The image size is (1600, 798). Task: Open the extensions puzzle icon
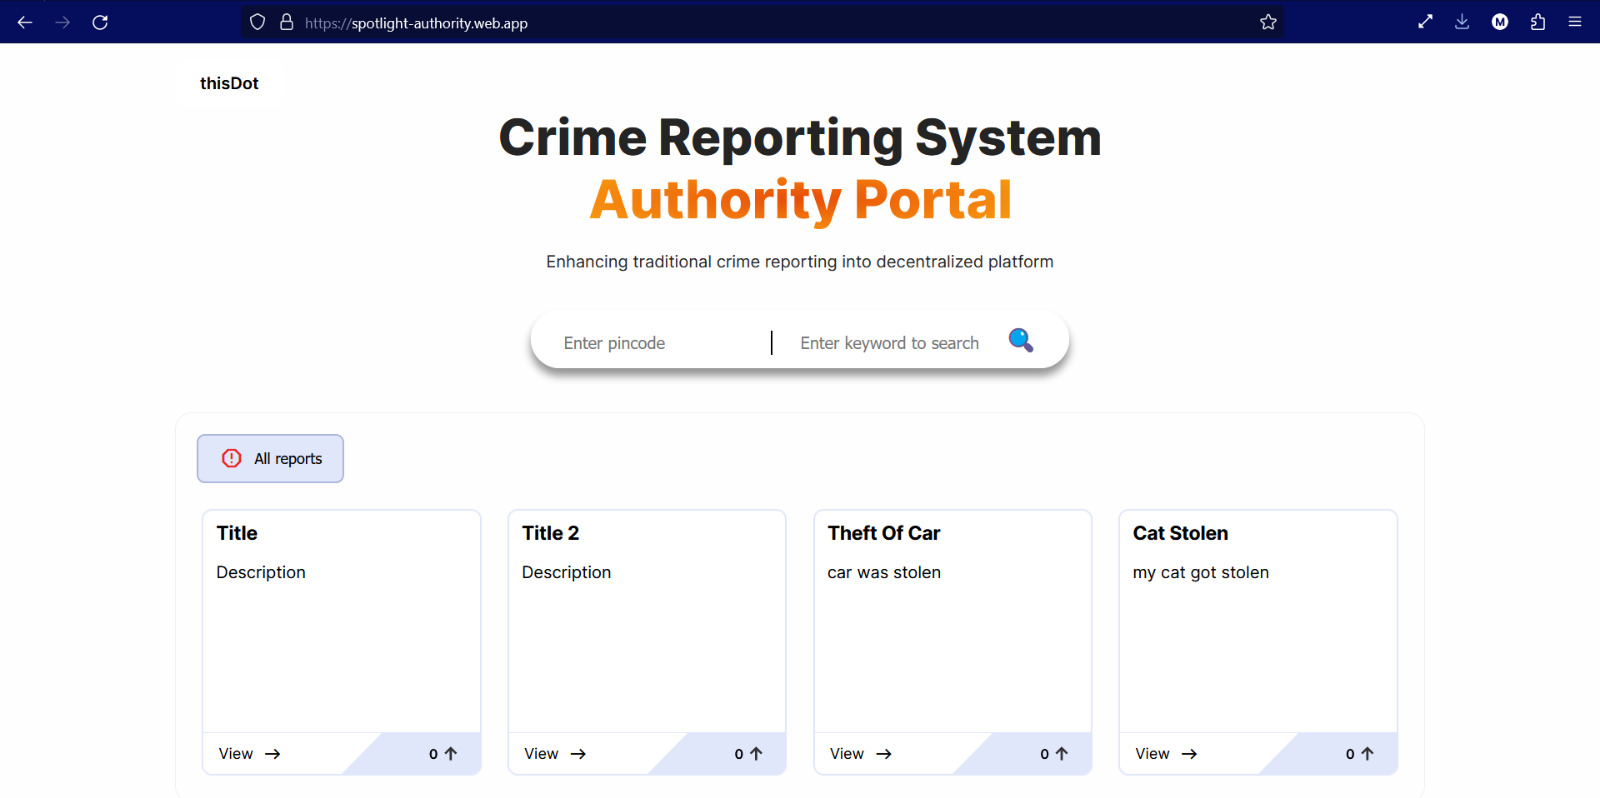coord(1538,22)
